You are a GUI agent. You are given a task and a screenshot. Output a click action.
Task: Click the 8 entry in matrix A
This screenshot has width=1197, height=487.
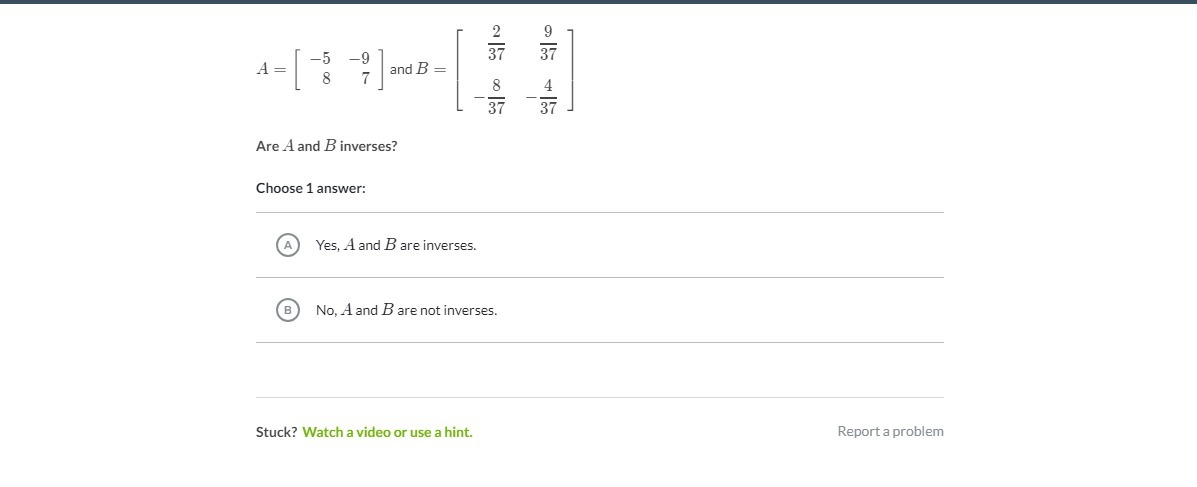pos(327,79)
